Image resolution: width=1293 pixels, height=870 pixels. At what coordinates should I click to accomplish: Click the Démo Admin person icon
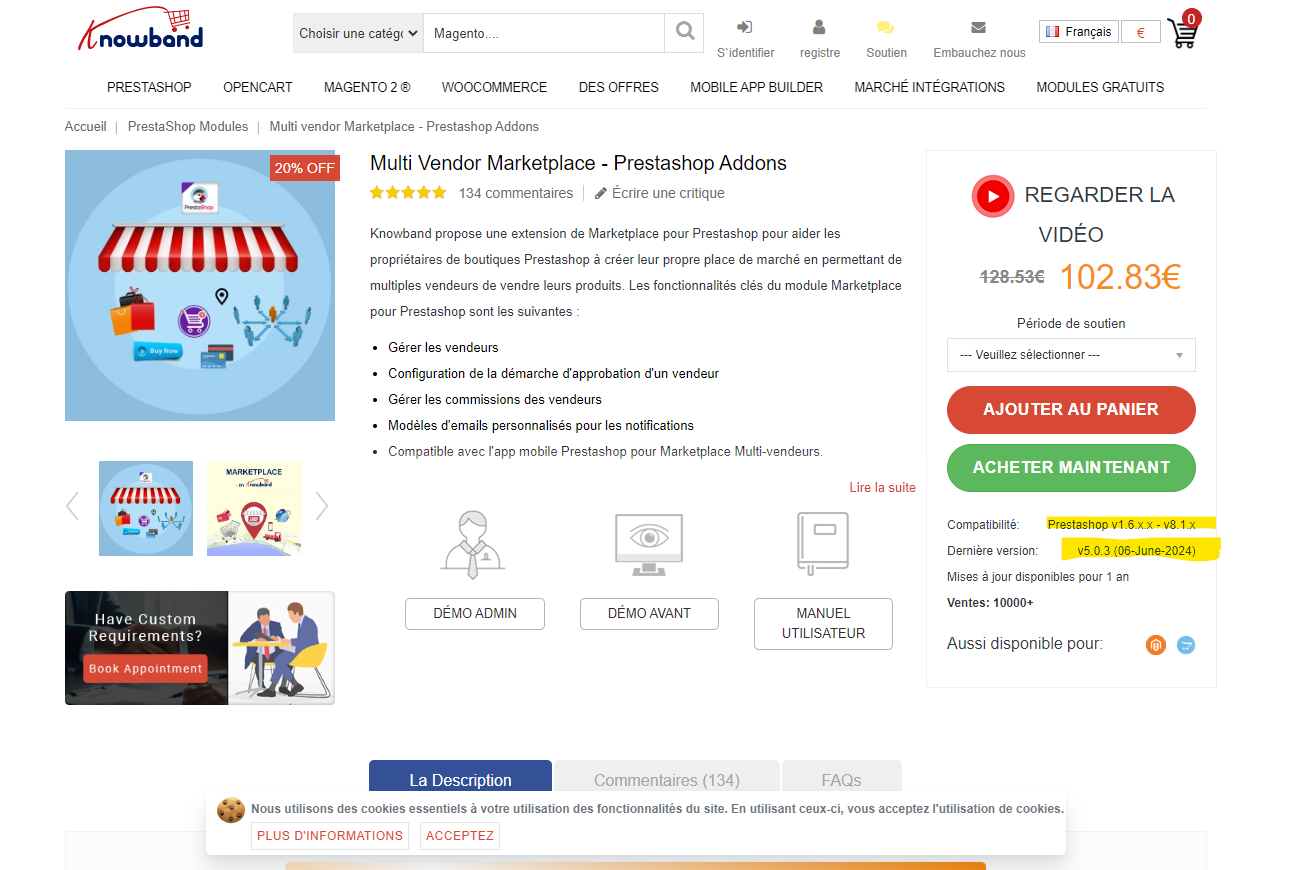[474, 545]
